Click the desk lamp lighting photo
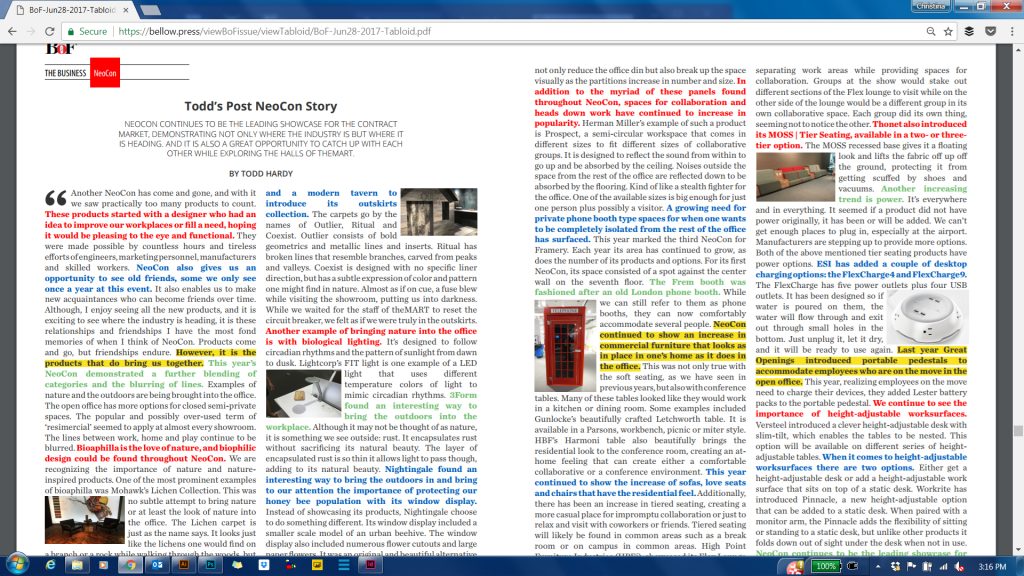Image resolution: width=1024 pixels, height=576 pixels. [x=303, y=394]
